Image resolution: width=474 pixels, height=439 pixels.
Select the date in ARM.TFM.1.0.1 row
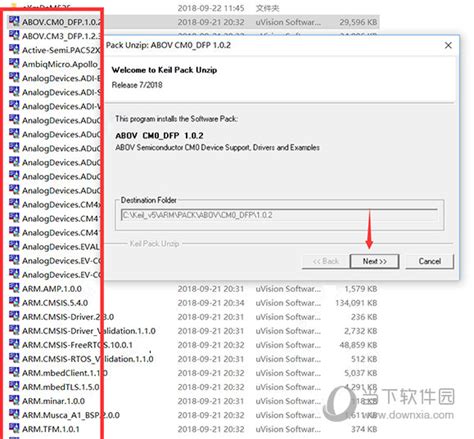tap(211, 429)
